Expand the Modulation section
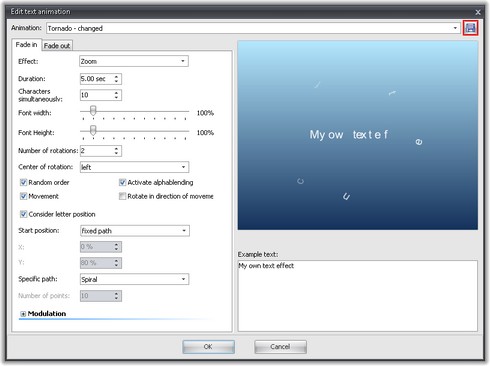Viewport: 490px width, 366px height. point(23,314)
